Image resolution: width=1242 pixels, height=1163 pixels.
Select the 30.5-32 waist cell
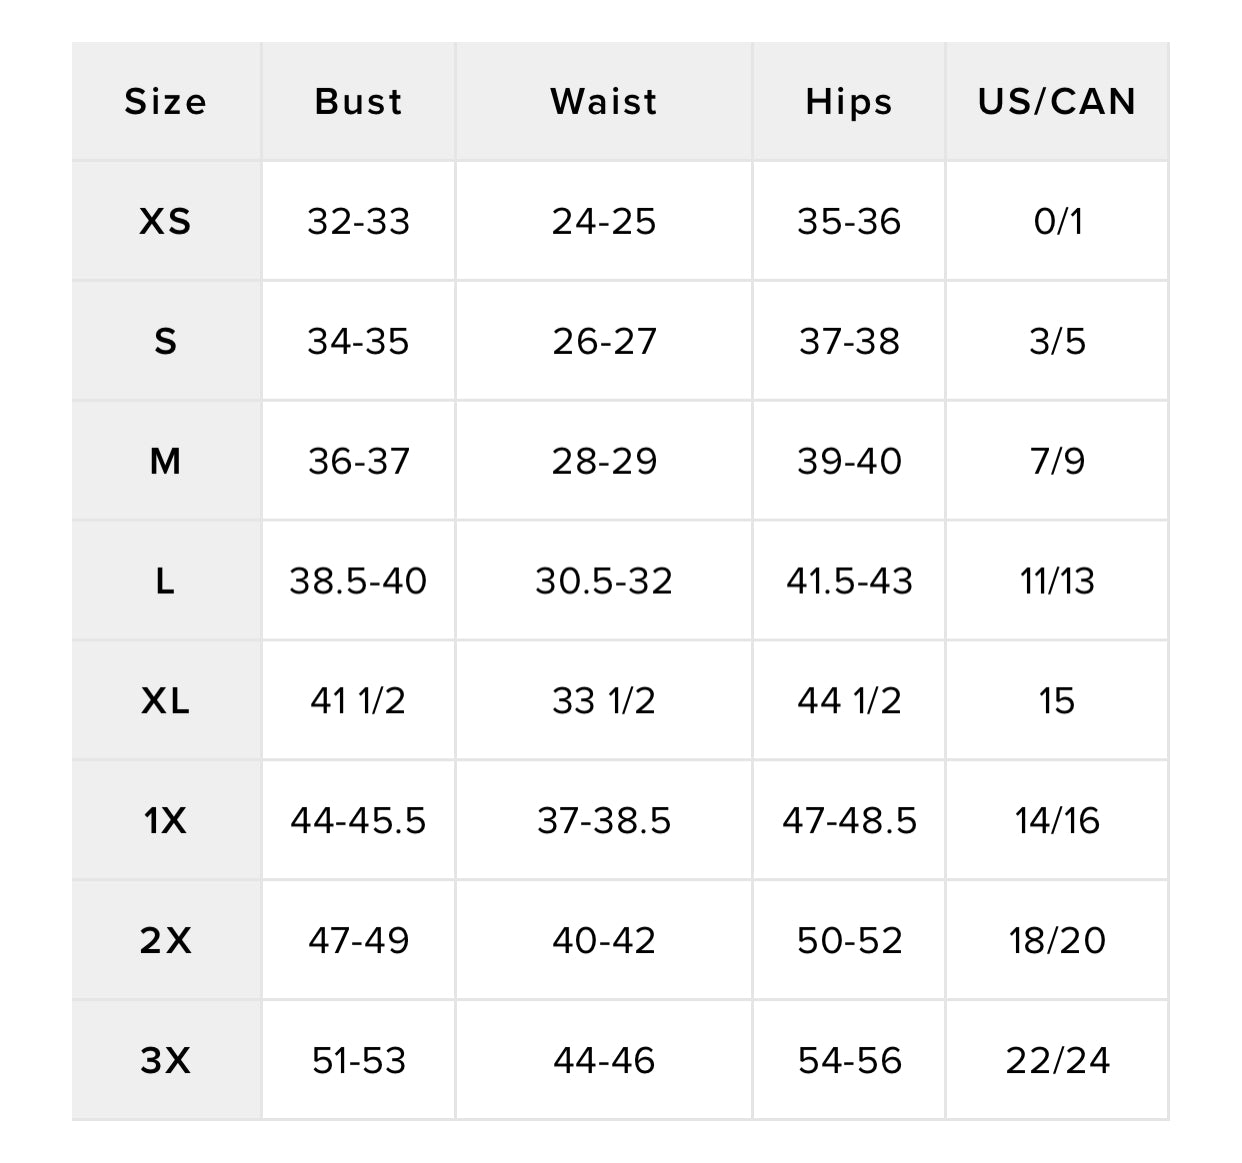(x=604, y=581)
